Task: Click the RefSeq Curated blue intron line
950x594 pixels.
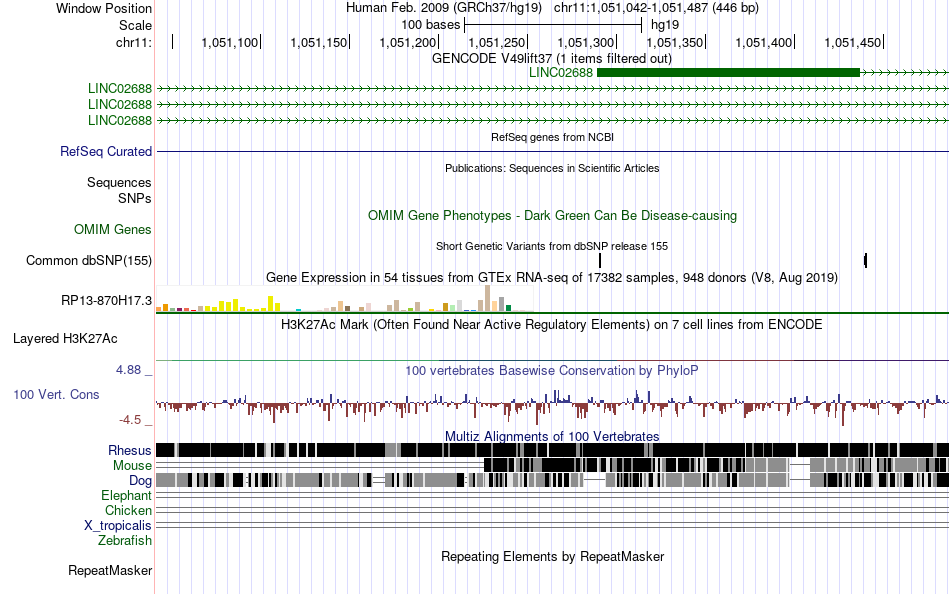Action: [553, 151]
